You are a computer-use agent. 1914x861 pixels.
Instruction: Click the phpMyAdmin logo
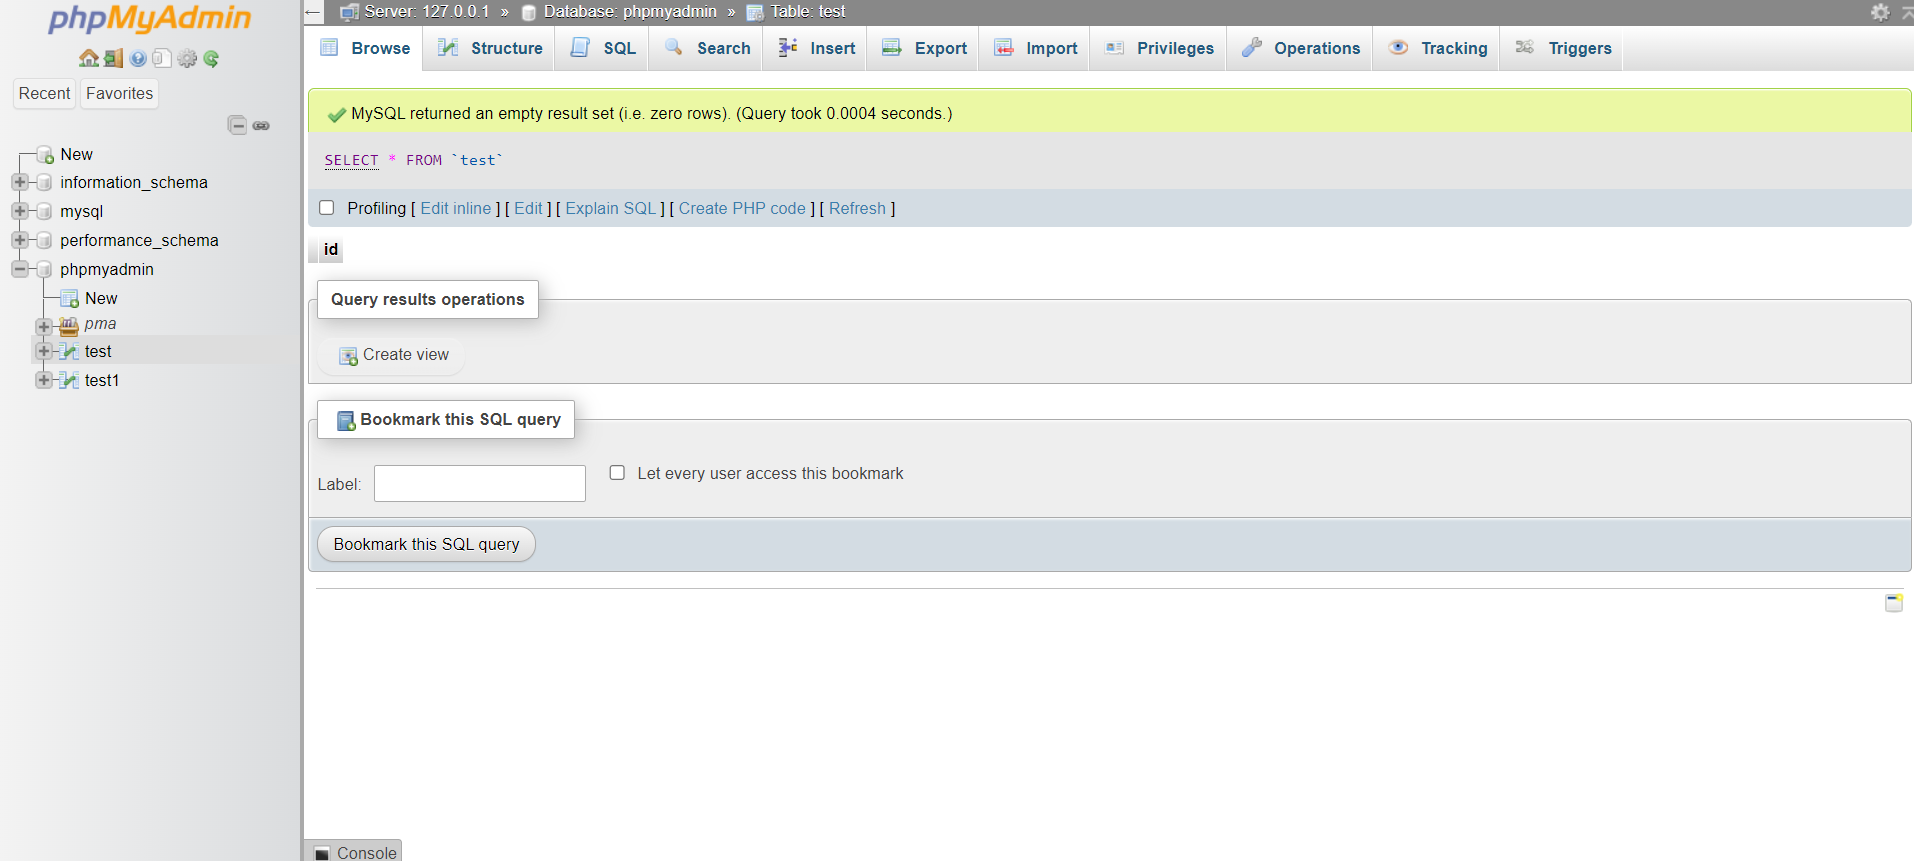150,18
